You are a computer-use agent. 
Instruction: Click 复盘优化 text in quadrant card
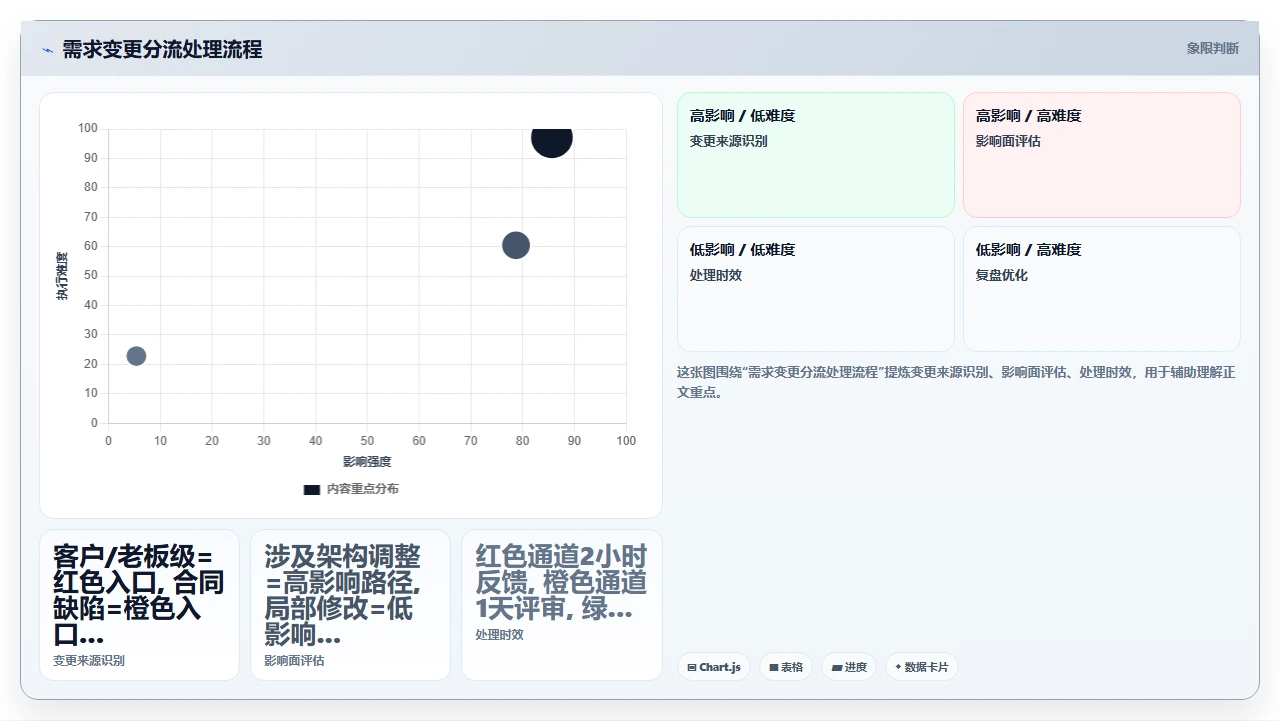pyautogui.click(x=1002, y=275)
